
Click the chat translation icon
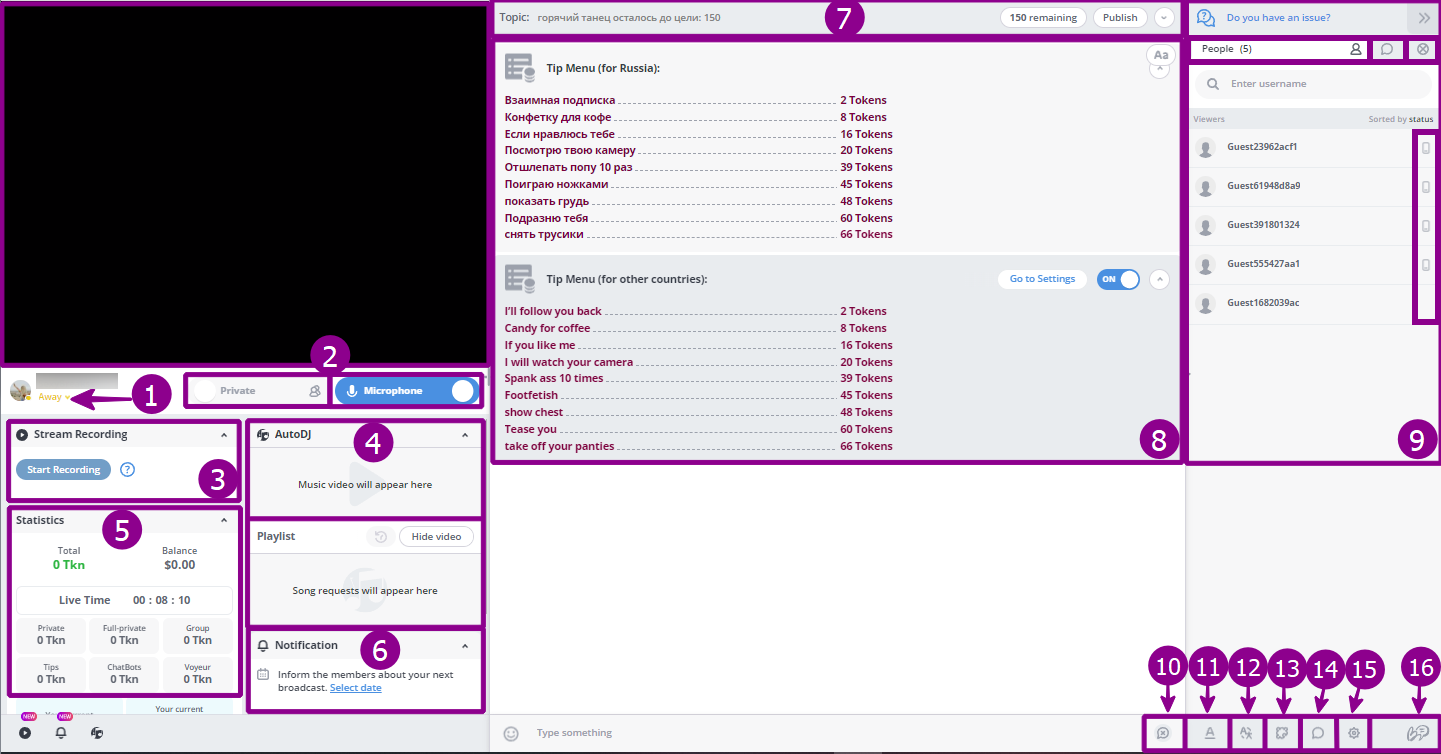coord(1245,733)
